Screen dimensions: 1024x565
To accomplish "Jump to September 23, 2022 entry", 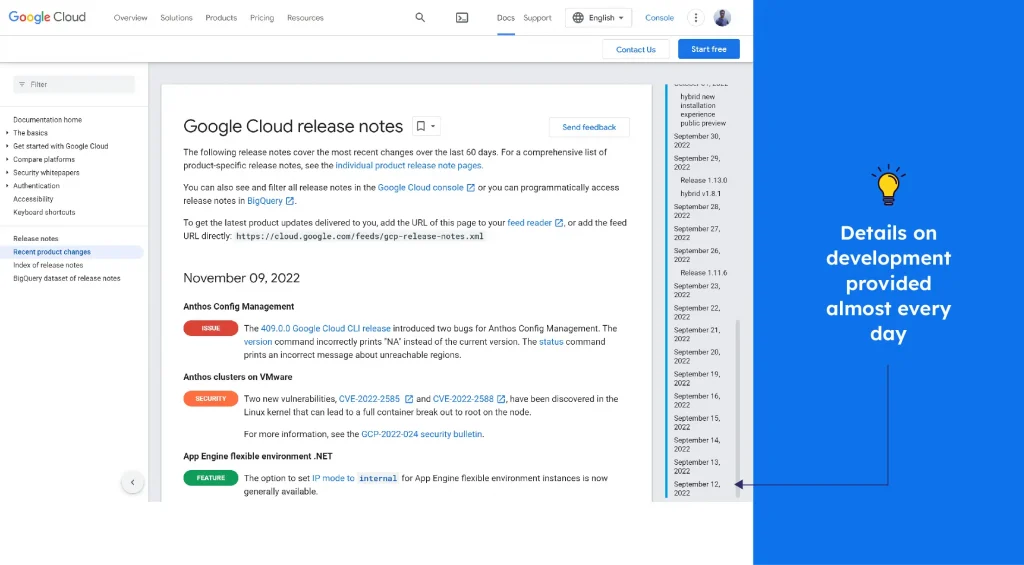I will 697,290.
